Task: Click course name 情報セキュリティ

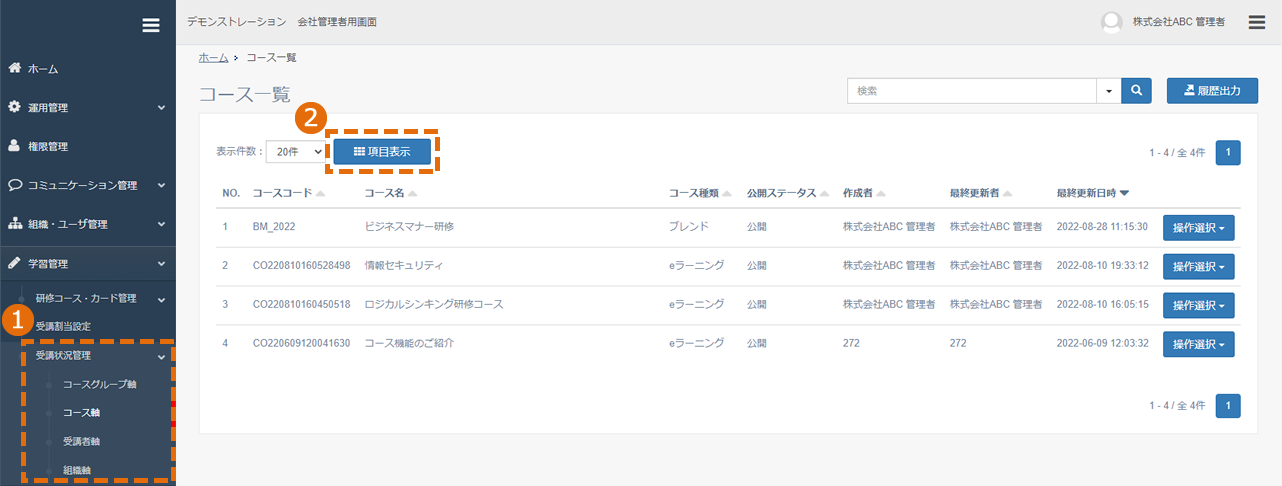Action: click(x=404, y=266)
